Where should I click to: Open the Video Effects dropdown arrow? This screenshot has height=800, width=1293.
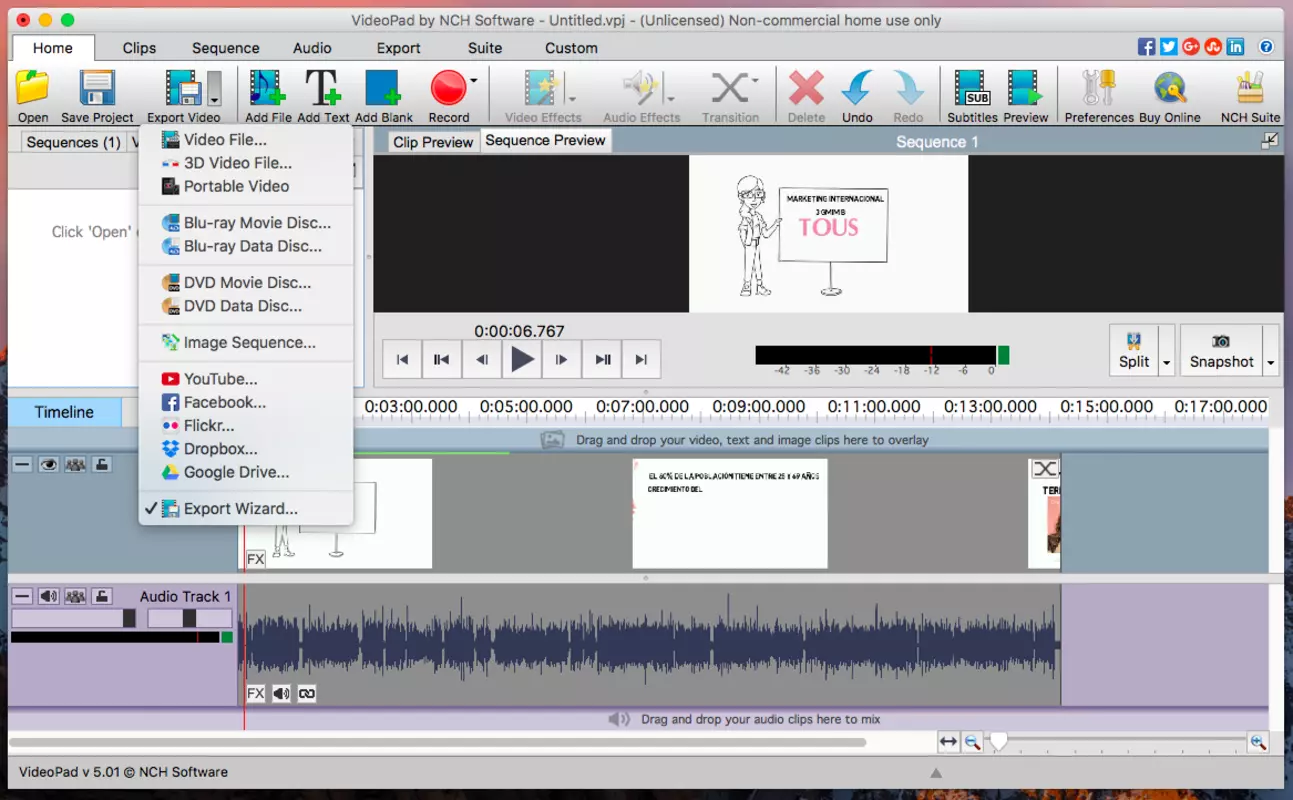(572, 98)
